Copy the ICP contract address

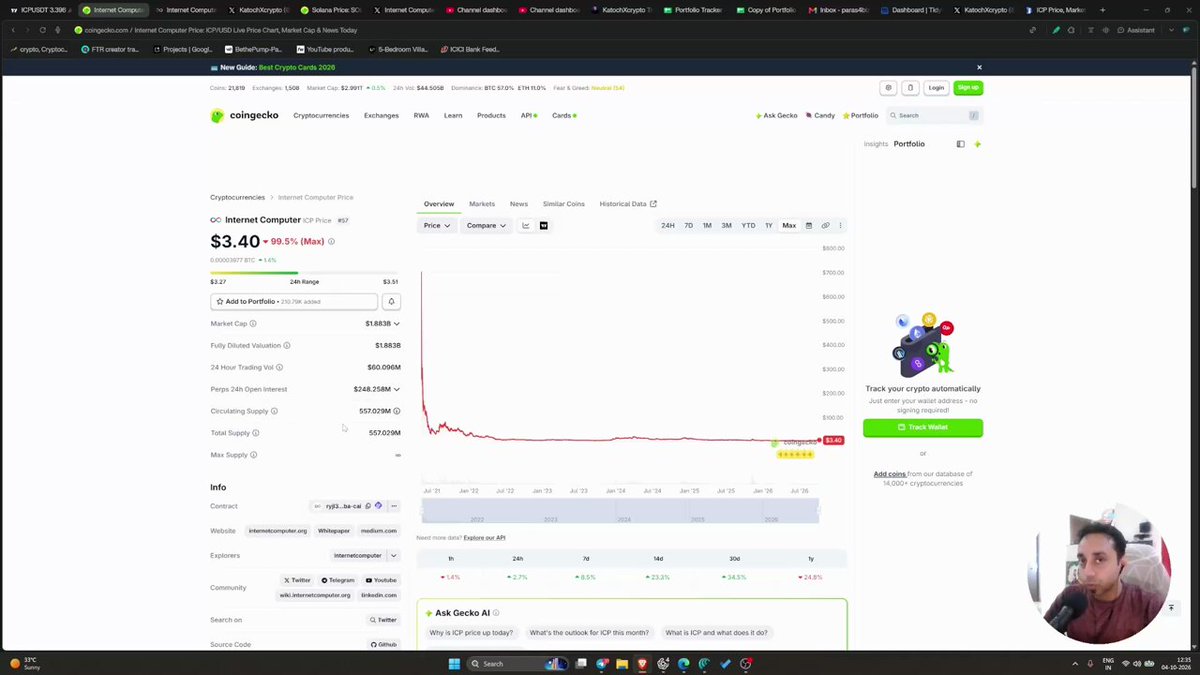[368, 506]
